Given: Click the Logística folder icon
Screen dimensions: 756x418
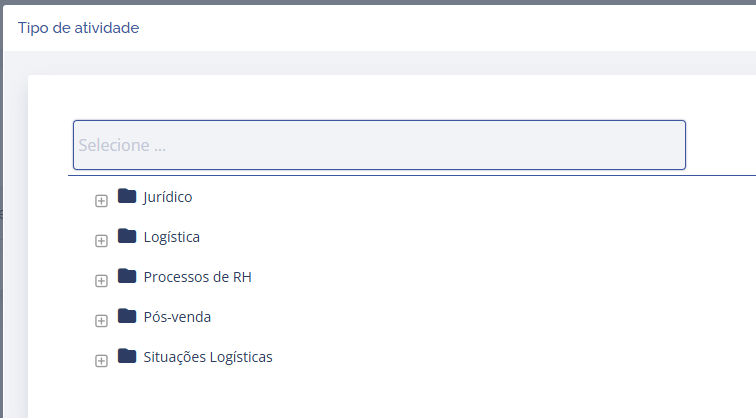Looking at the screenshot, I should pos(126,236).
